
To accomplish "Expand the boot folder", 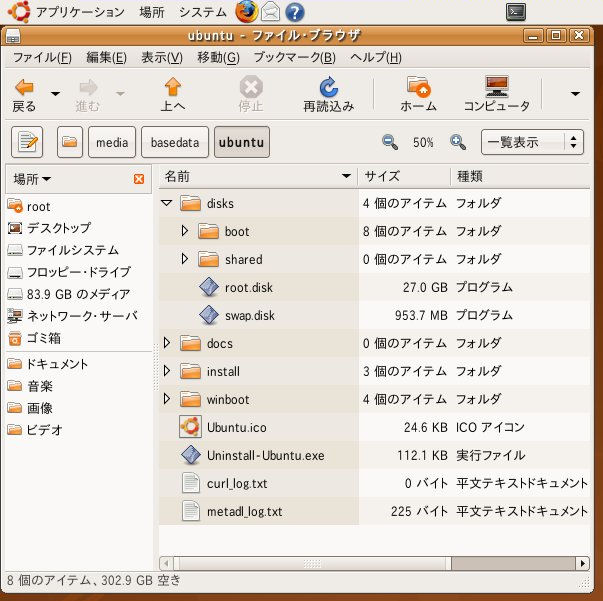I will click(x=185, y=231).
